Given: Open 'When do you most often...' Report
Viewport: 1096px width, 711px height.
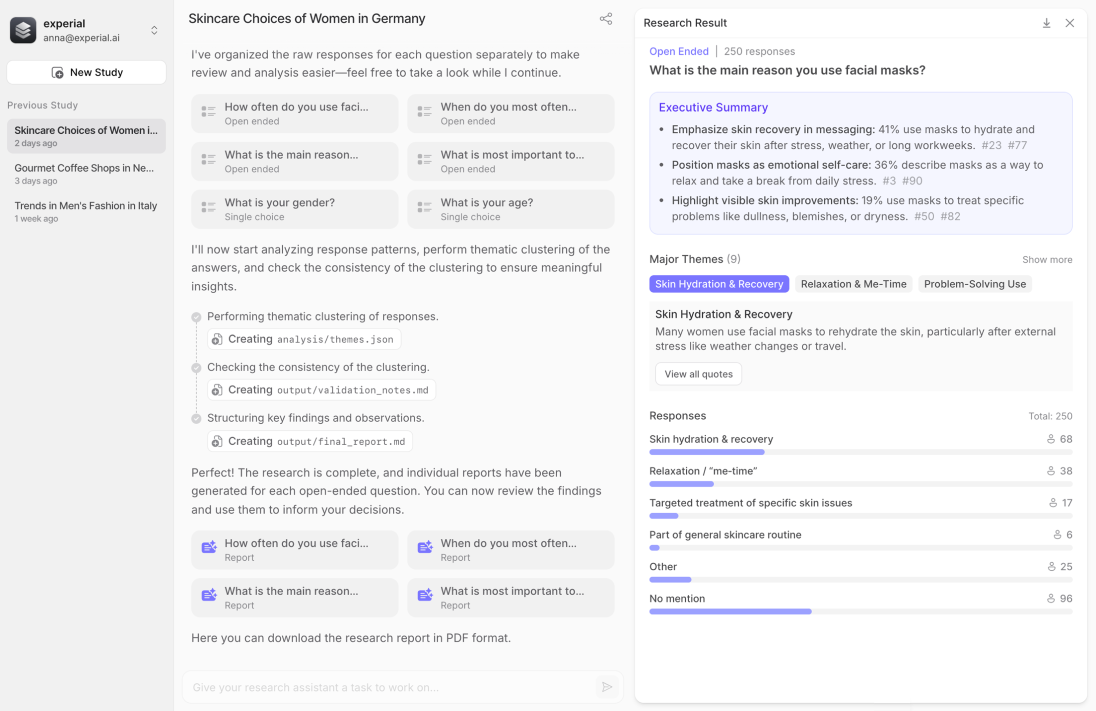Looking at the screenshot, I should 511,550.
